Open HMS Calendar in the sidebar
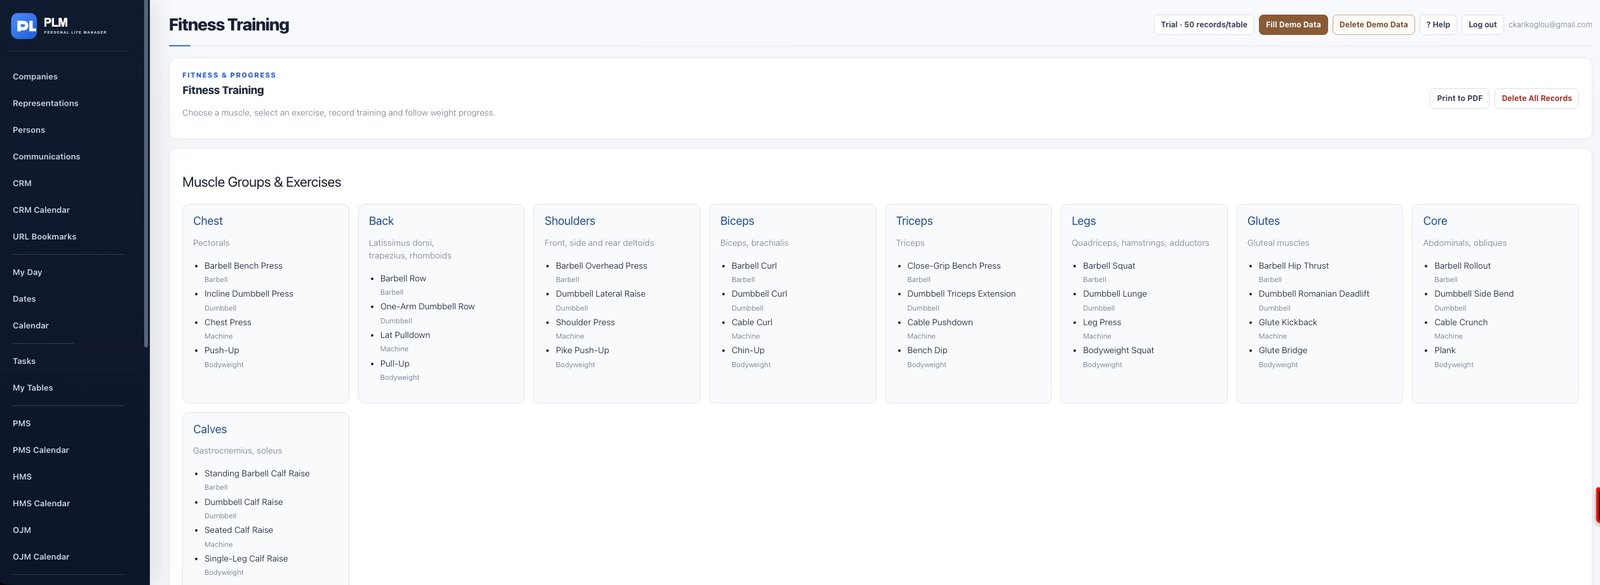This screenshot has width=1600, height=585. click(41, 504)
